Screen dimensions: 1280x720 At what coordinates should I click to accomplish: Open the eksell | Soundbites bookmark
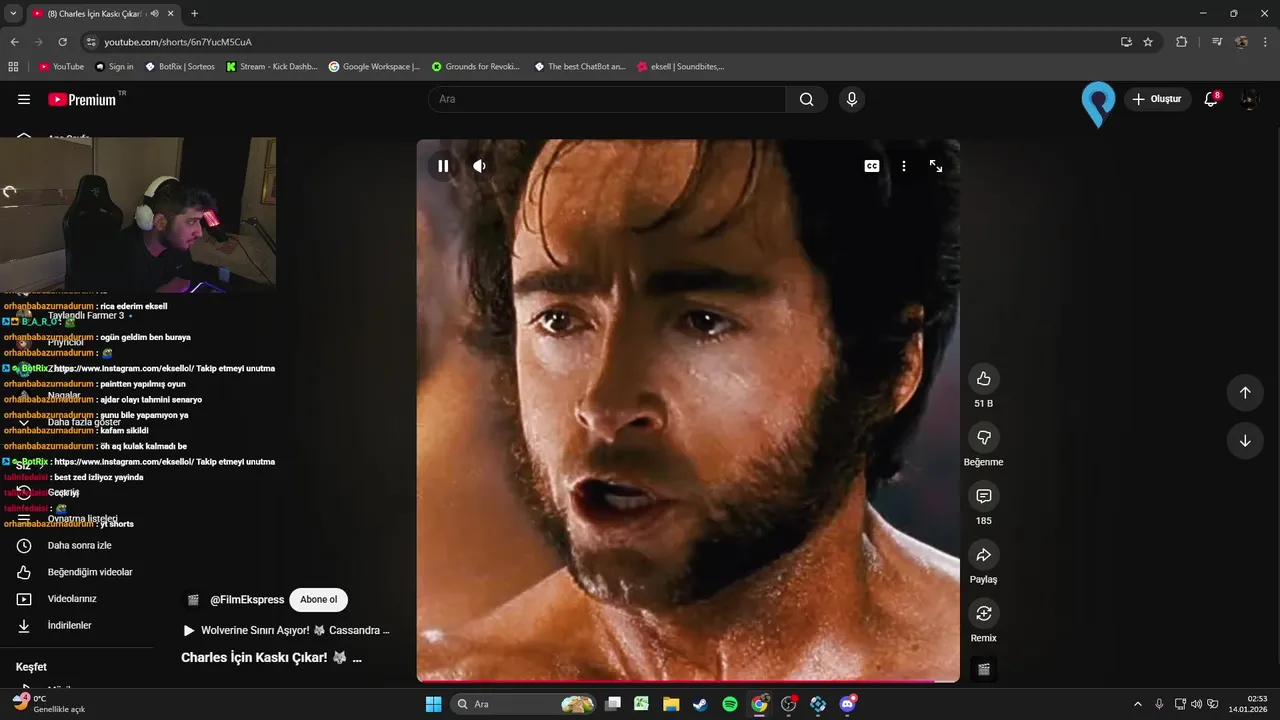click(x=680, y=67)
